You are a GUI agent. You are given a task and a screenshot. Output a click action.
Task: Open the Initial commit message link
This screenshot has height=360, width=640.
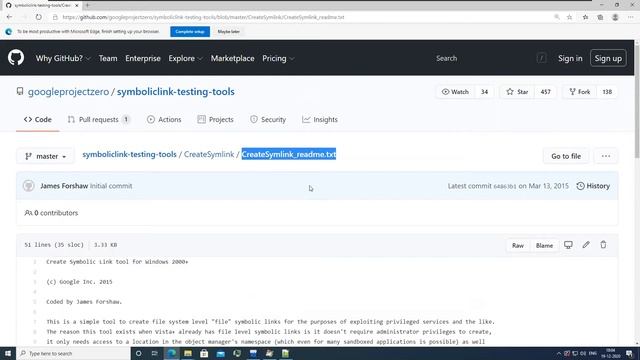pos(111,186)
